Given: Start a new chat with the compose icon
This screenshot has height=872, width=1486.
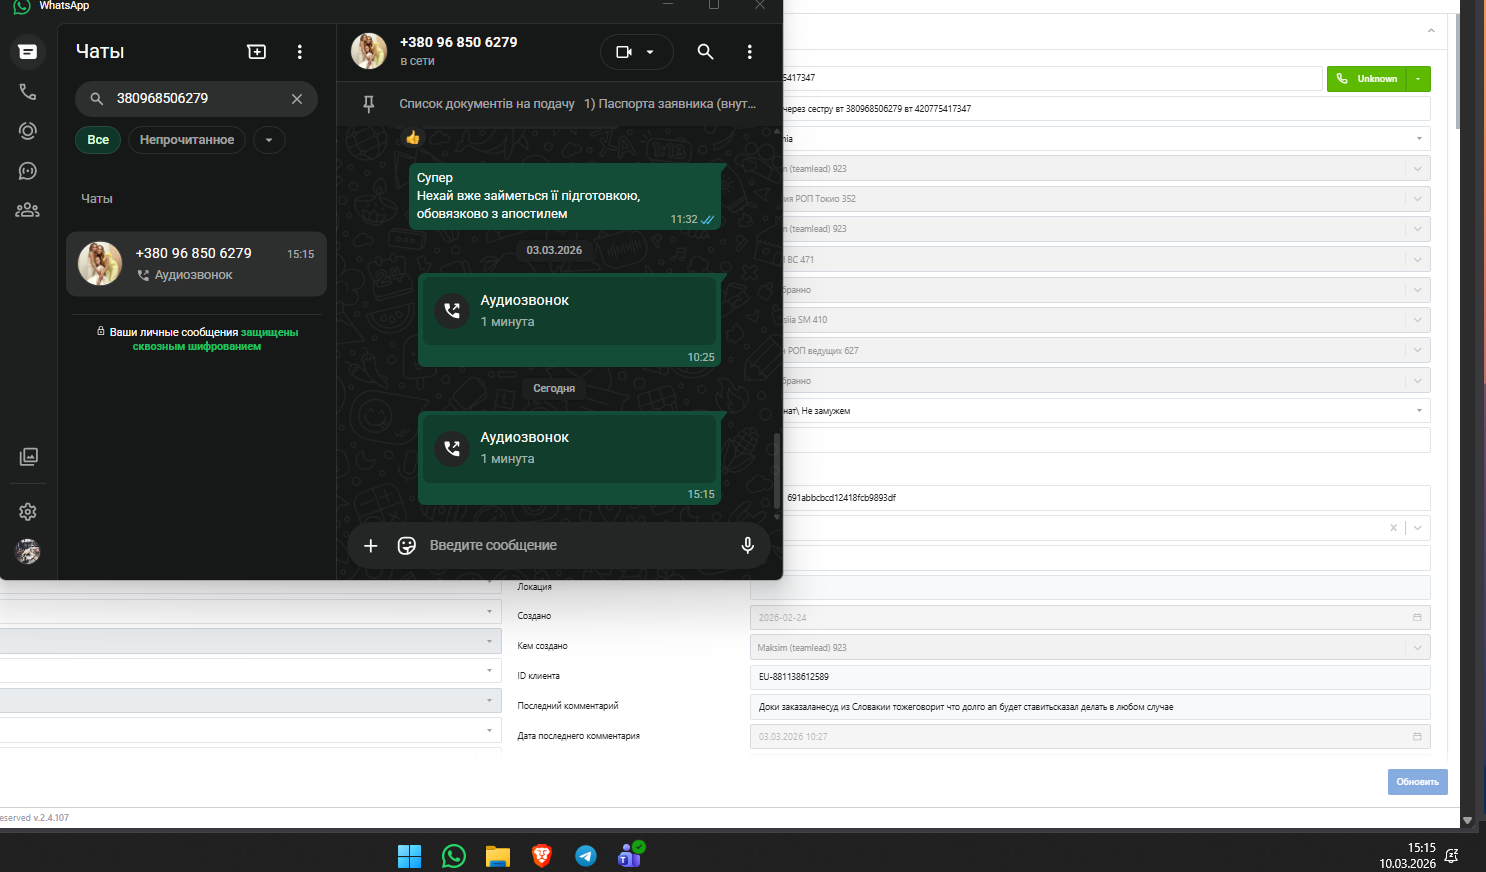Looking at the screenshot, I should point(257,52).
